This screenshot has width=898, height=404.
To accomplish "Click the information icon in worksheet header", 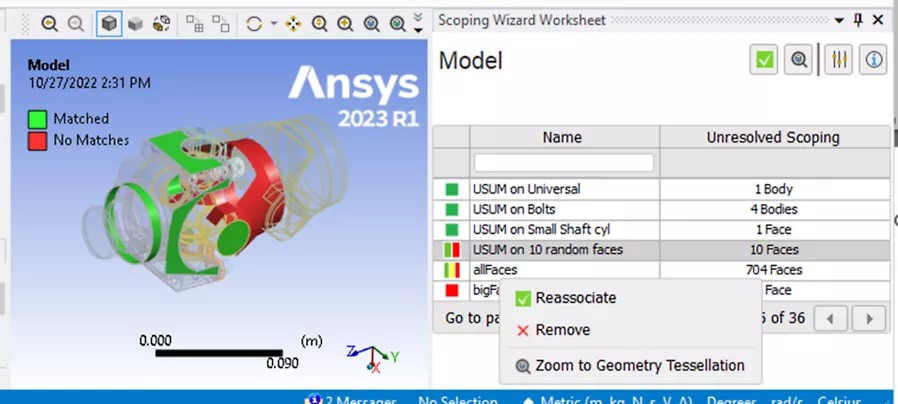I will click(x=873, y=60).
